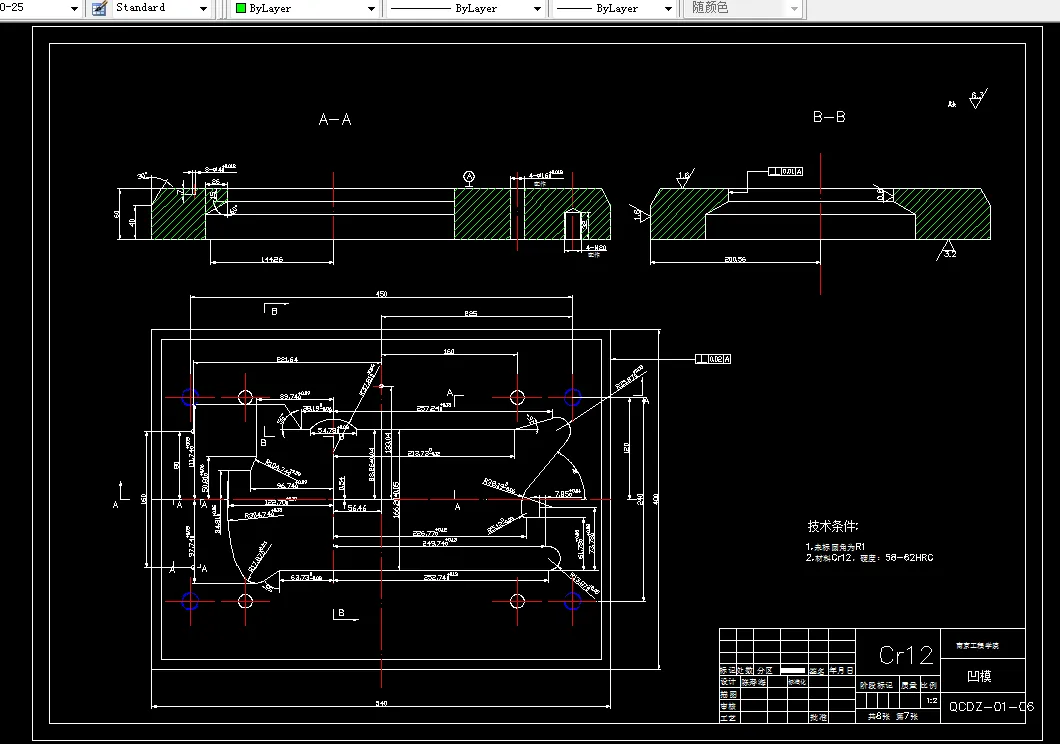1060x744 pixels.
Task: Click the 3.2 surface roughness symbol
Action: (949, 251)
